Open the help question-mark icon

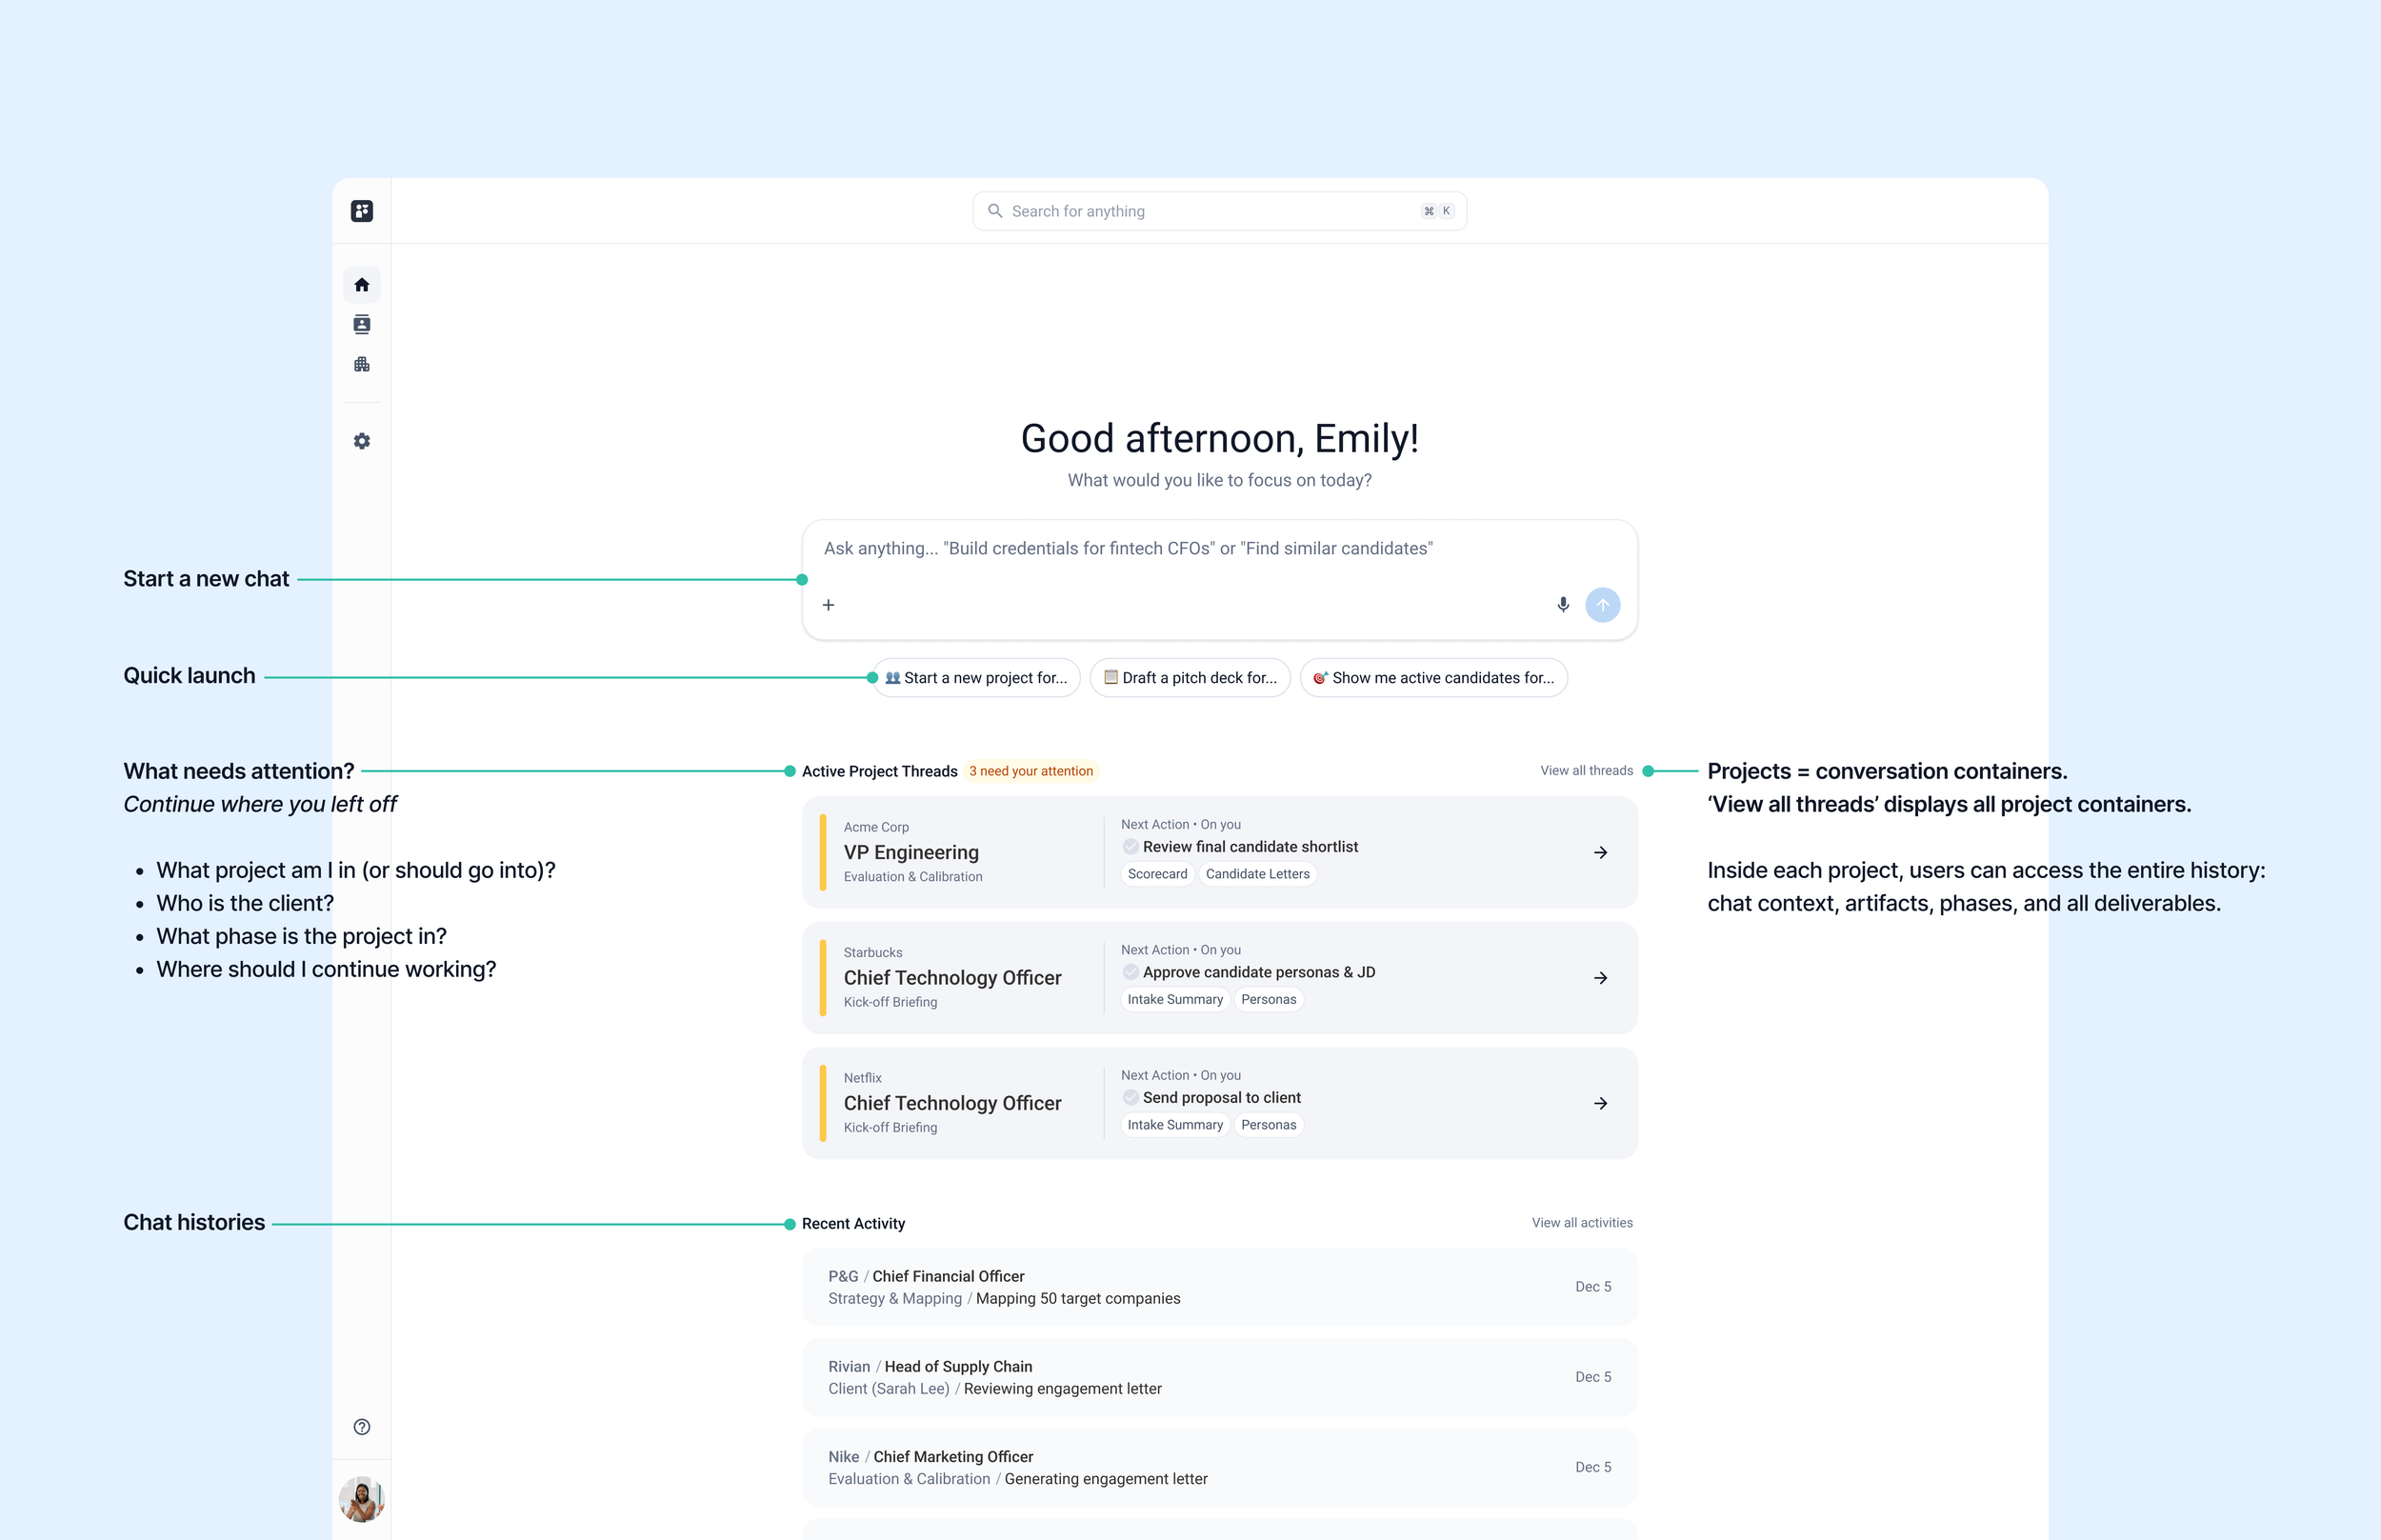pyautogui.click(x=362, y=1427)
